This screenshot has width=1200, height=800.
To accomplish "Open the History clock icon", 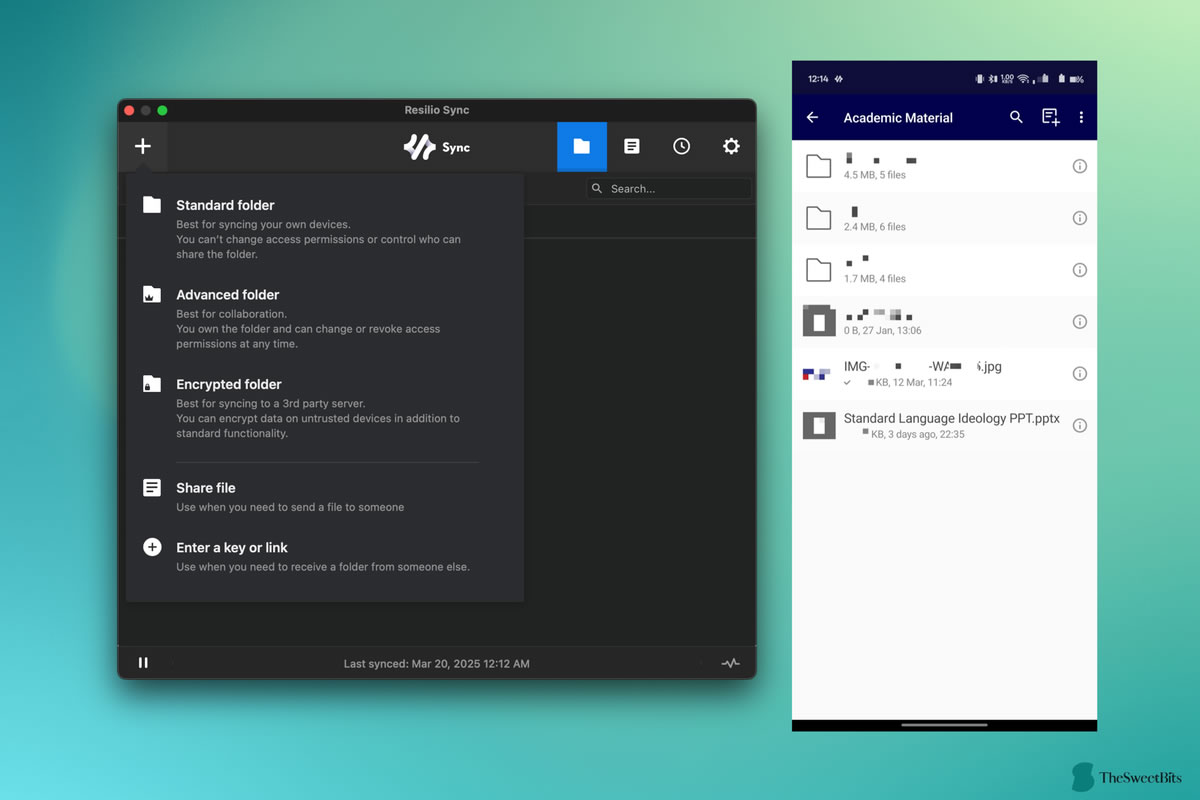I will 681,146.
